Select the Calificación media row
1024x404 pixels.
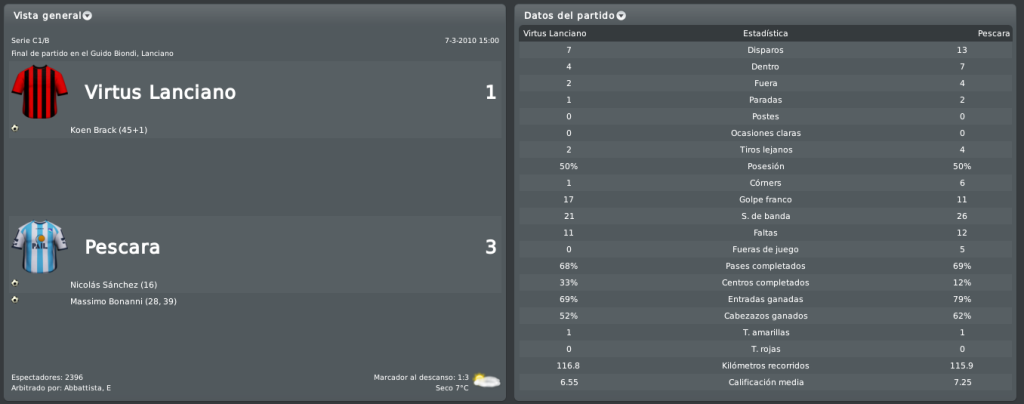pos(765,382)
